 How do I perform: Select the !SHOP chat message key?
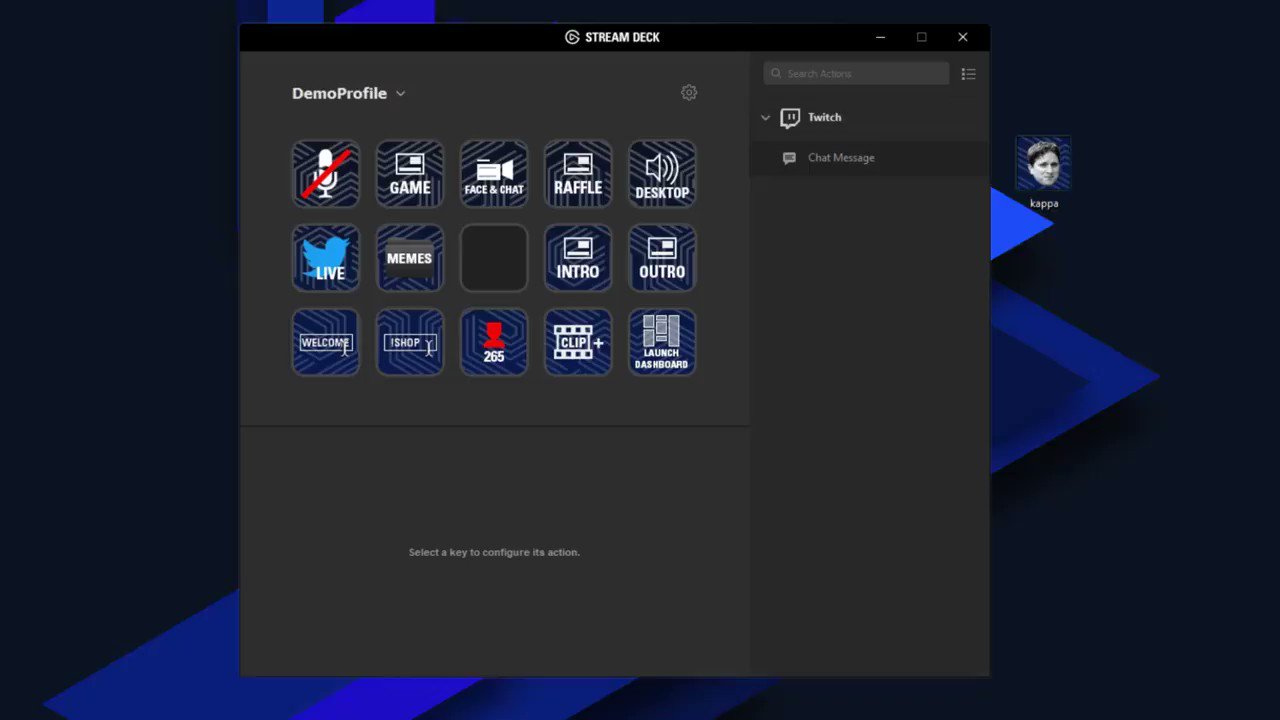410,342
